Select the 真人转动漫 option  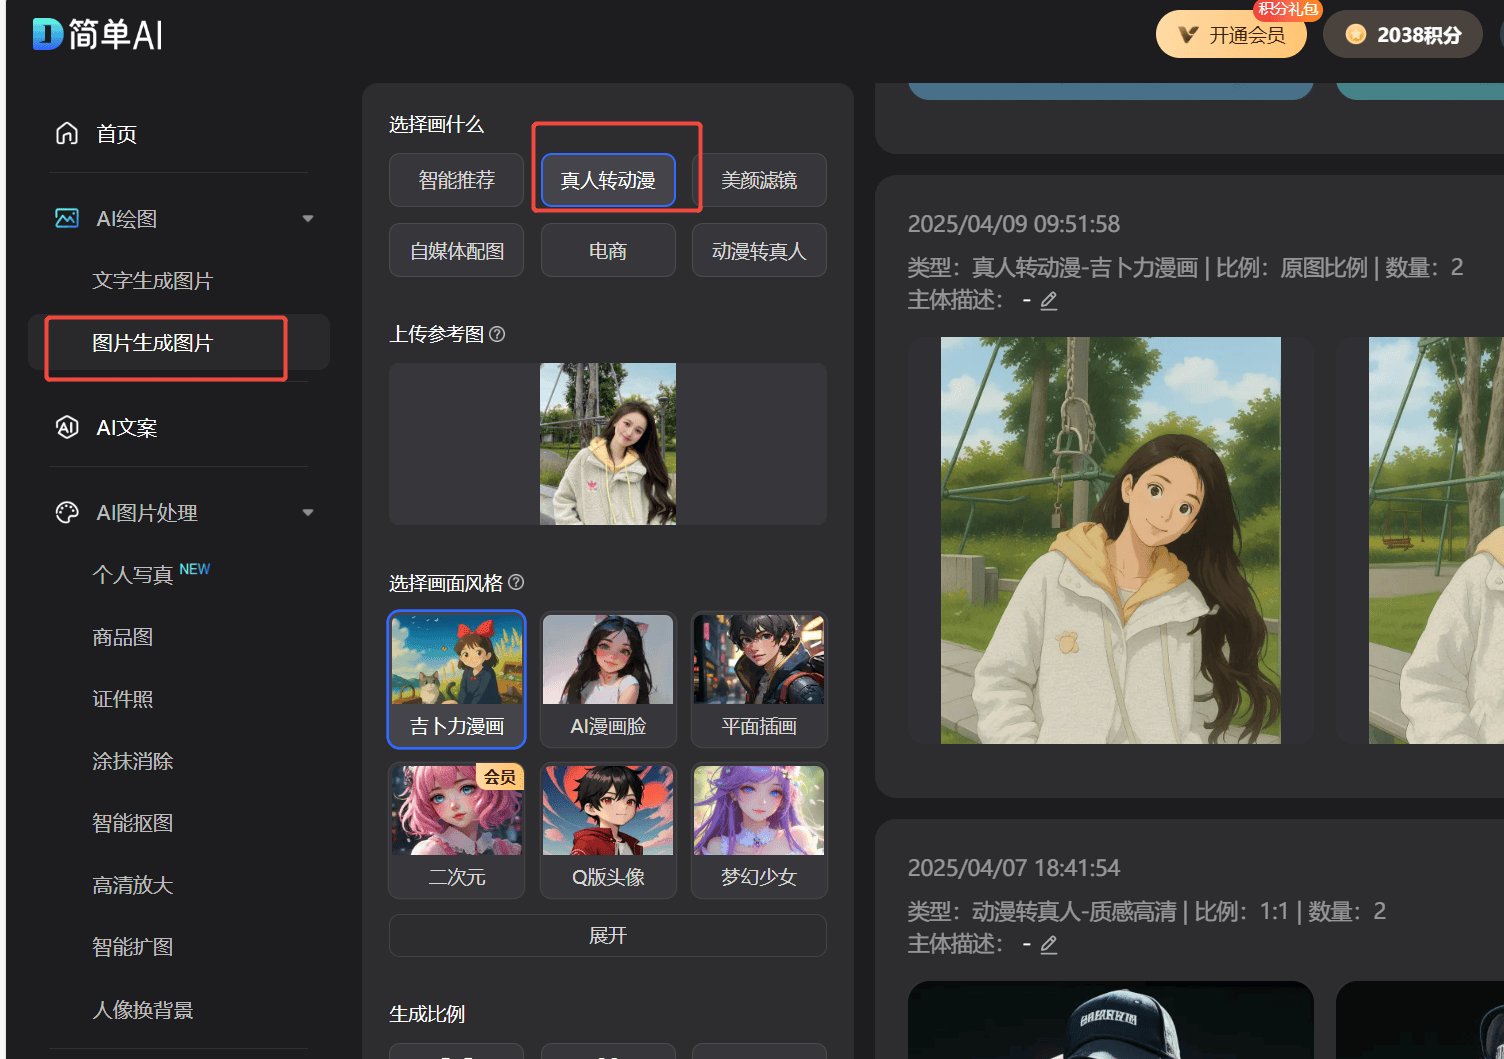(x=608, y=180)
